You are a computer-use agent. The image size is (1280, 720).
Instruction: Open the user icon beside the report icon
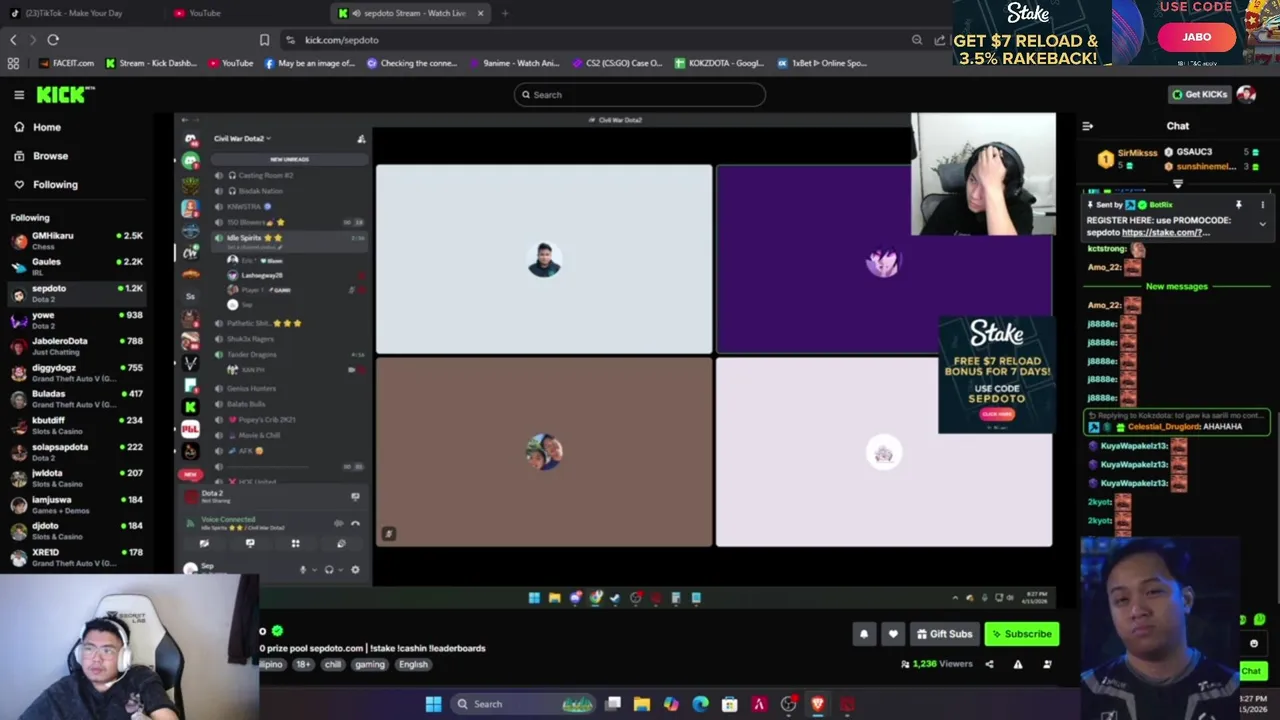pos(1047,664)
